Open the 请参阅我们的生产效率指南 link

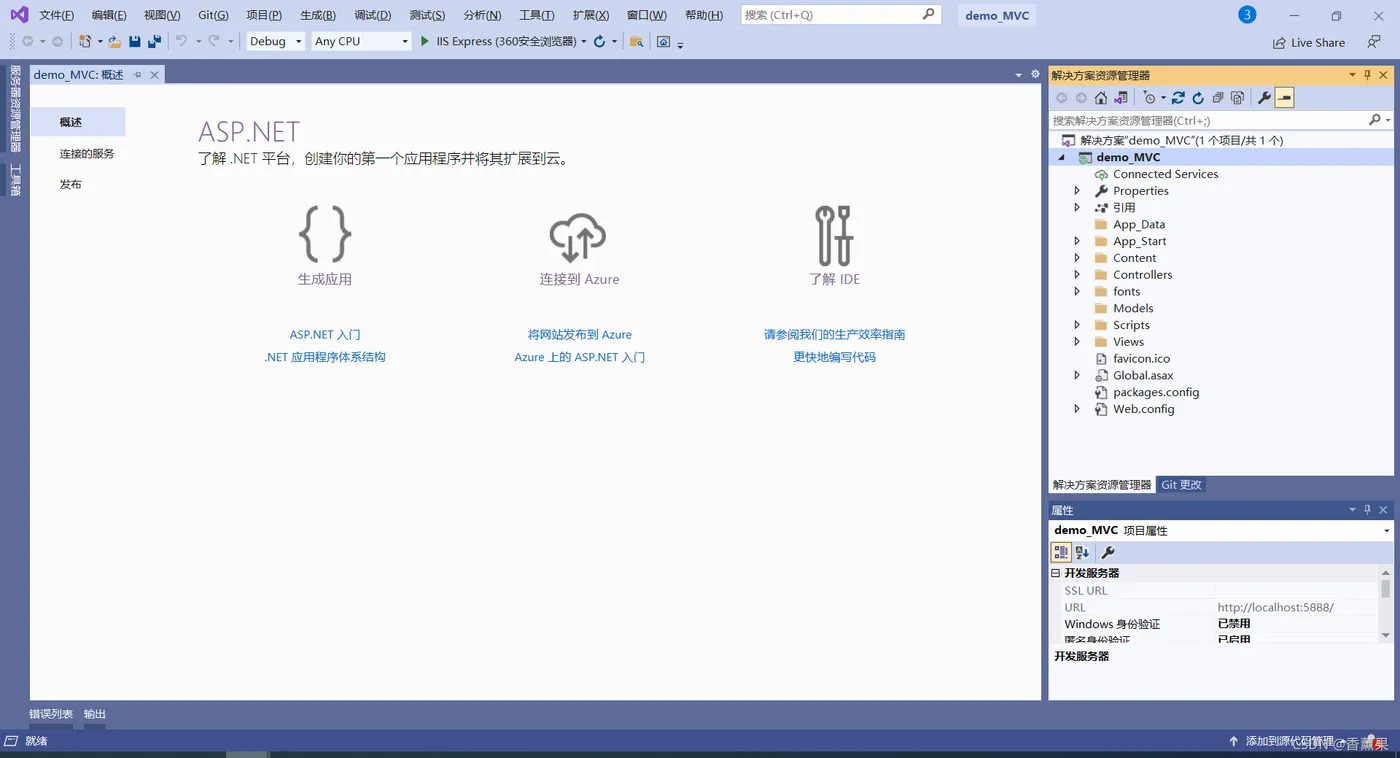835,335
